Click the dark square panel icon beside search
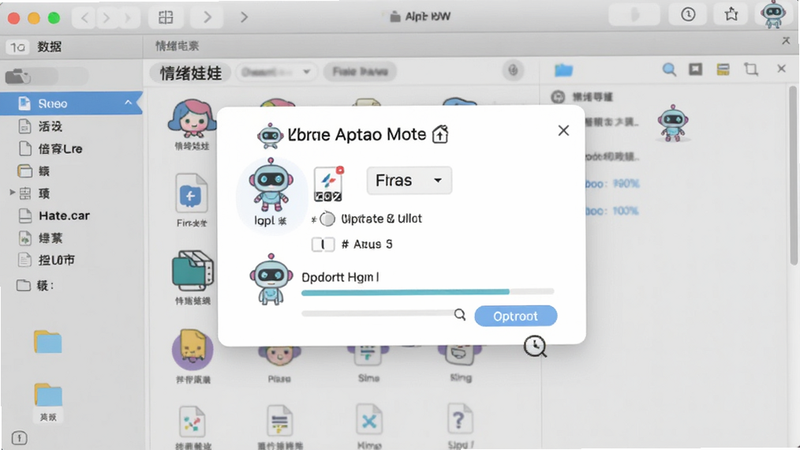800x450 pixels. click(695, 69)
